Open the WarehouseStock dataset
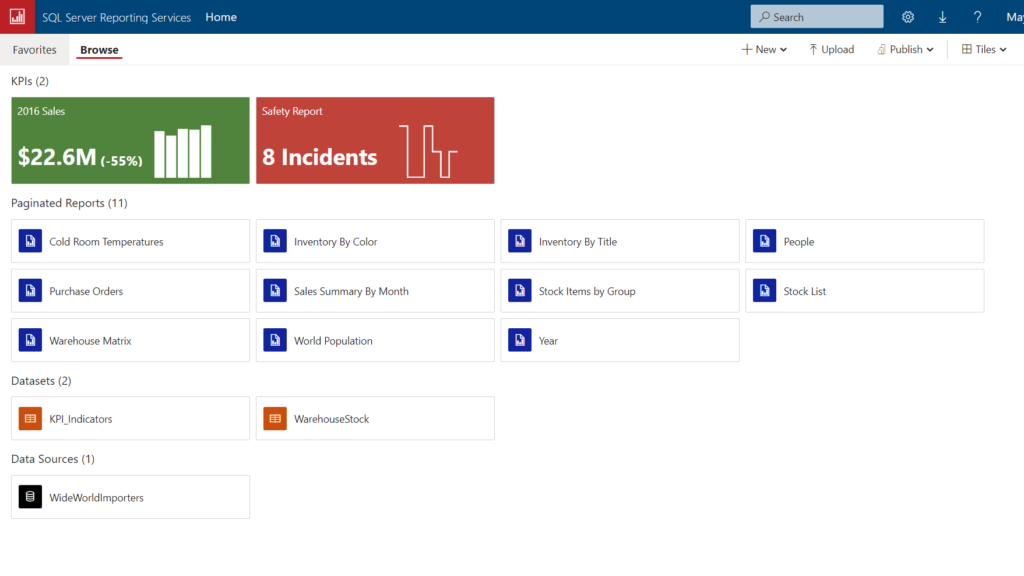This screenshot has width=1024, height=576. click(376, 419)
